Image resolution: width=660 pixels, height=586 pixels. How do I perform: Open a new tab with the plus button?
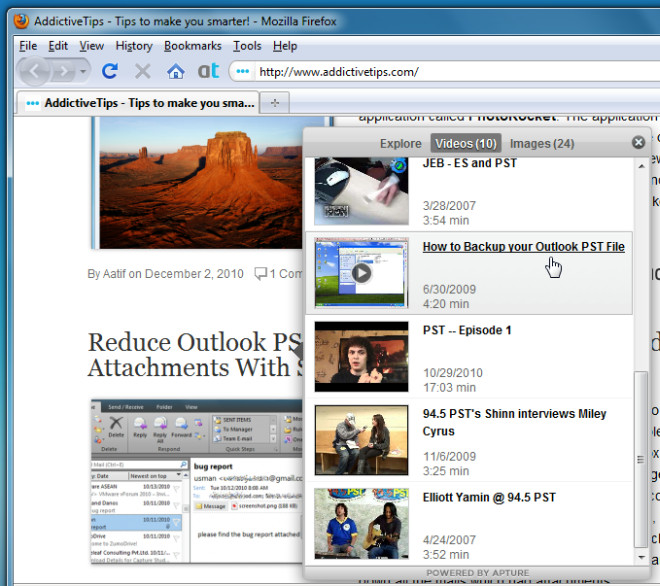point(275,103)
